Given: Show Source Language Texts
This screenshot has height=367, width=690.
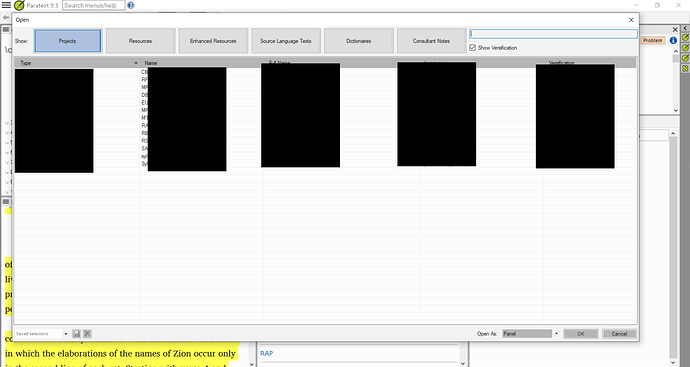Looking at the screenshot, I should [x=286, y=41].
